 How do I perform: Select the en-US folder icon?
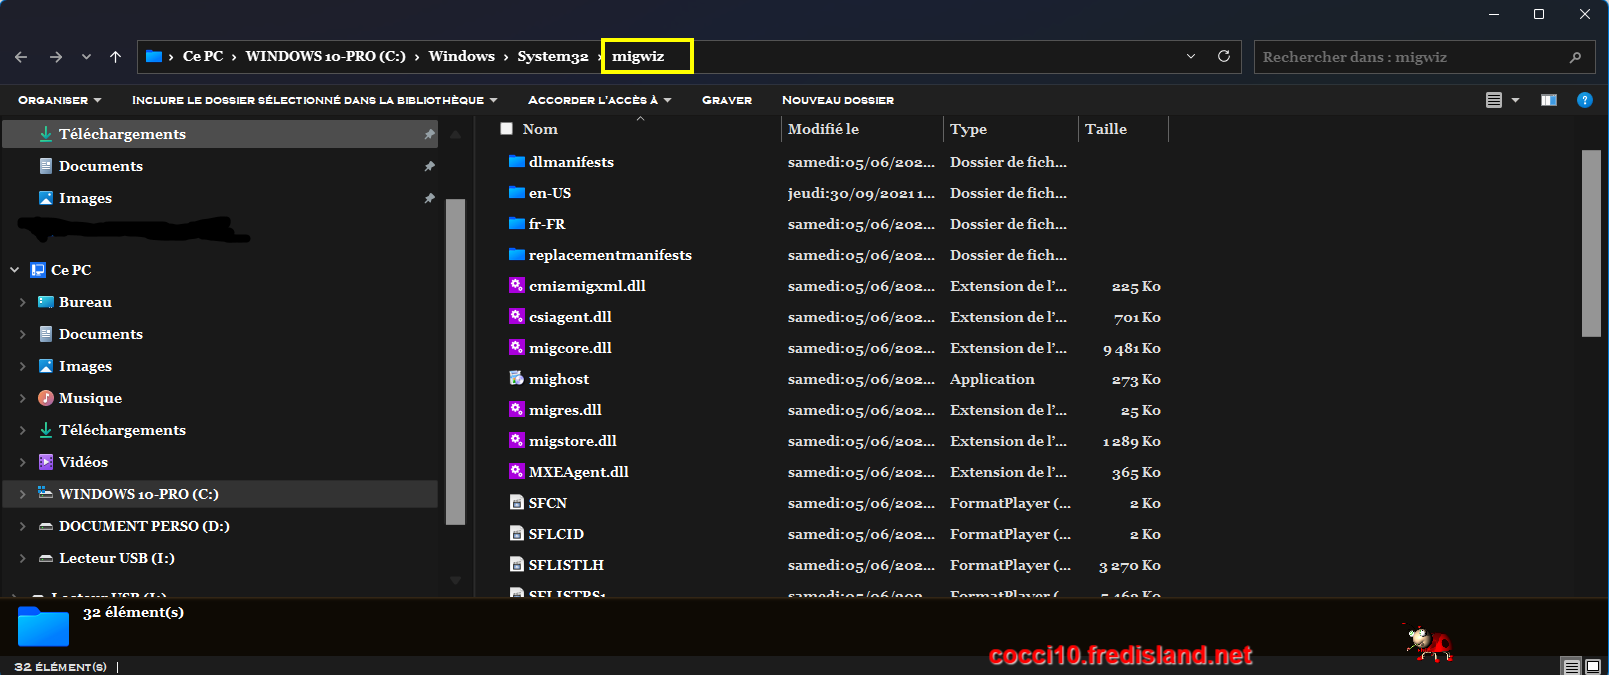pyautogui.click(x=517, y=193)
